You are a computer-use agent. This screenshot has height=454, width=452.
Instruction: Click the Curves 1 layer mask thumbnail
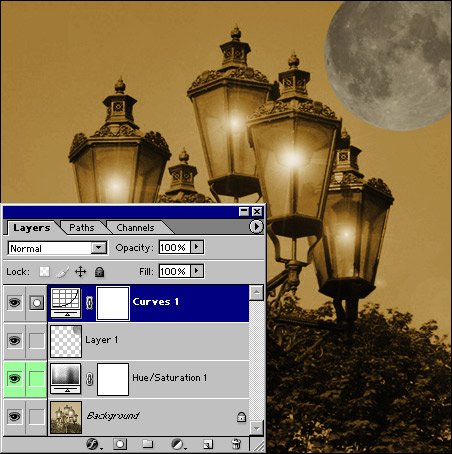tap(113, 303)
